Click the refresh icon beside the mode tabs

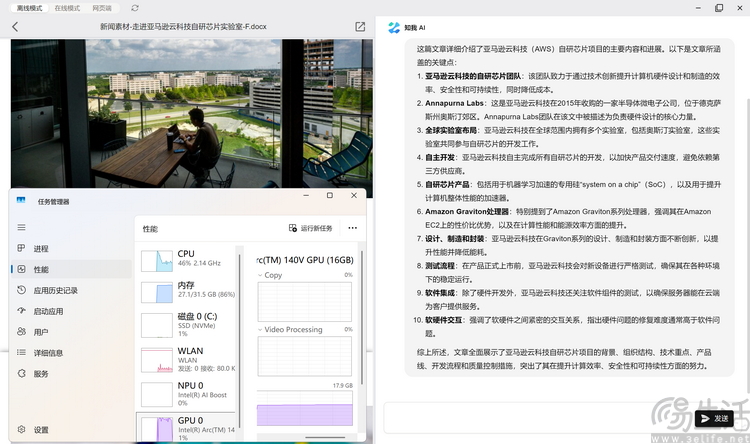click(x=135, y=8)
